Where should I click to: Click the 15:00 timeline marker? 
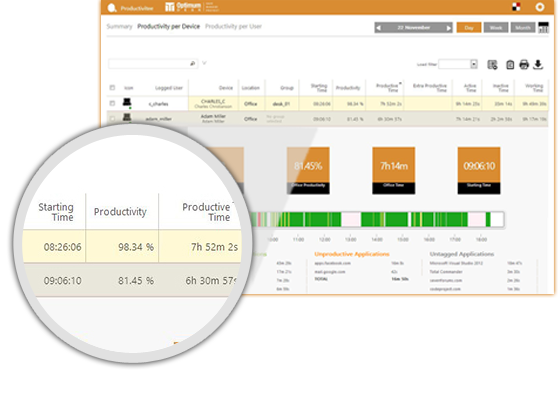pyautogui.click(x=403, y=239)
